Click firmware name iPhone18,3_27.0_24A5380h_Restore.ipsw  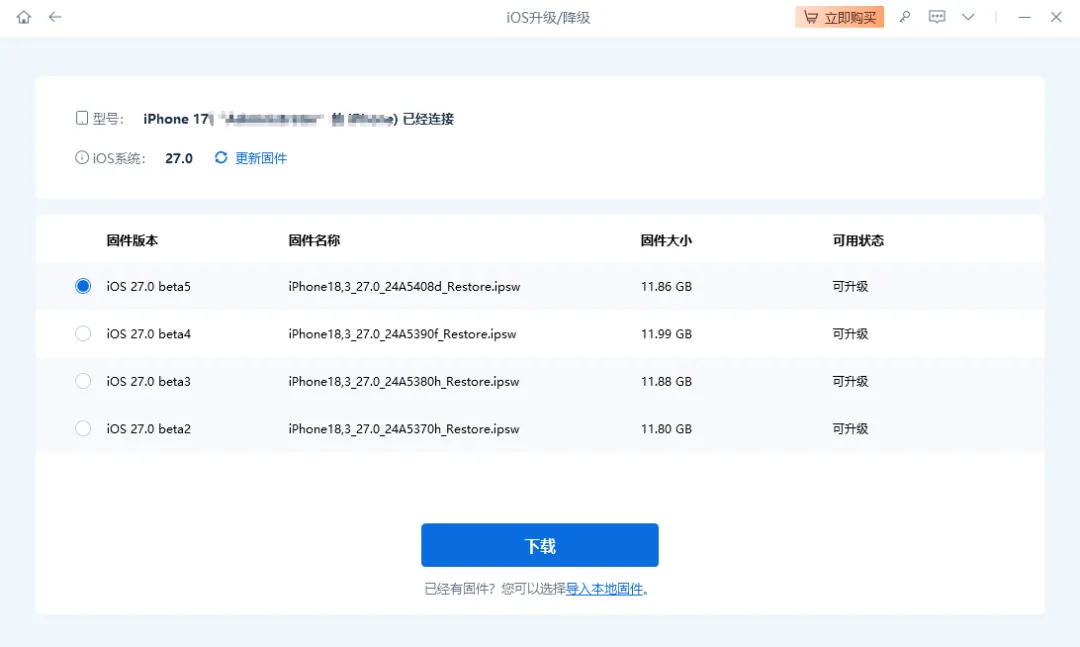coord(404,382)
